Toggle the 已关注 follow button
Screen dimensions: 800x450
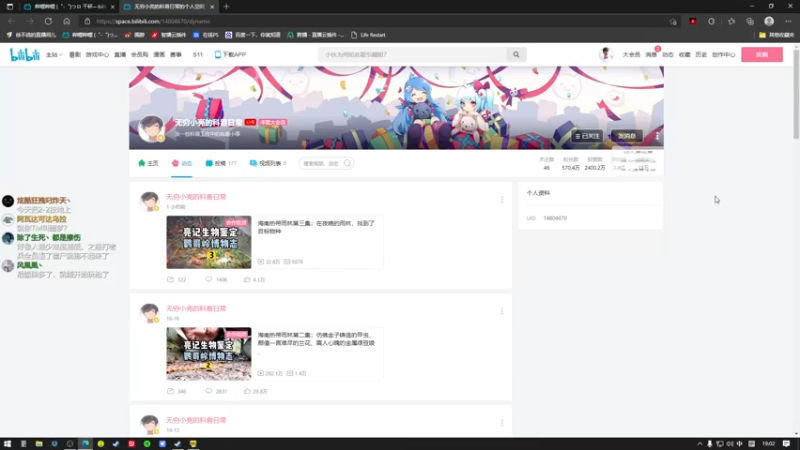click(x=587, y=136)
